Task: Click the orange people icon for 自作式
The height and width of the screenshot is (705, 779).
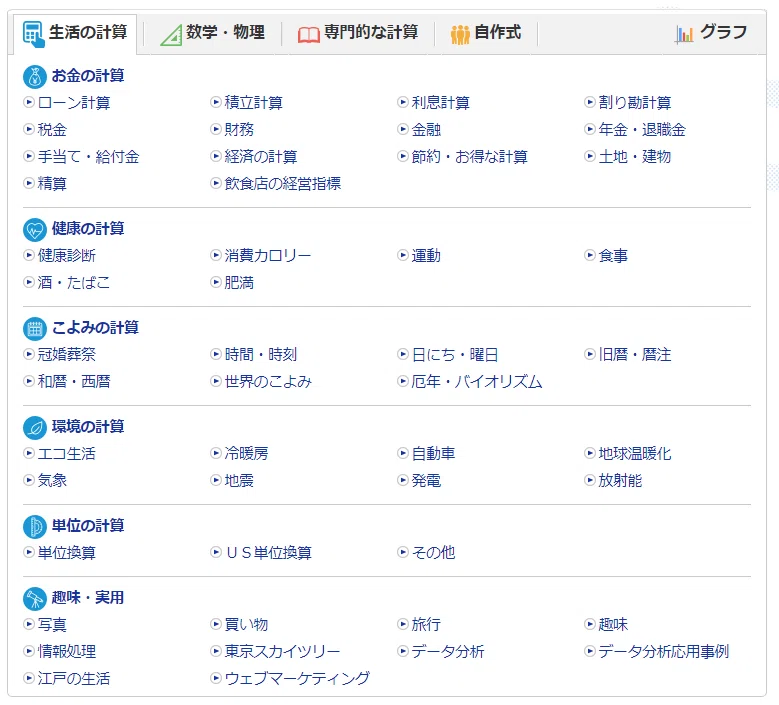Action: (460, 34)
